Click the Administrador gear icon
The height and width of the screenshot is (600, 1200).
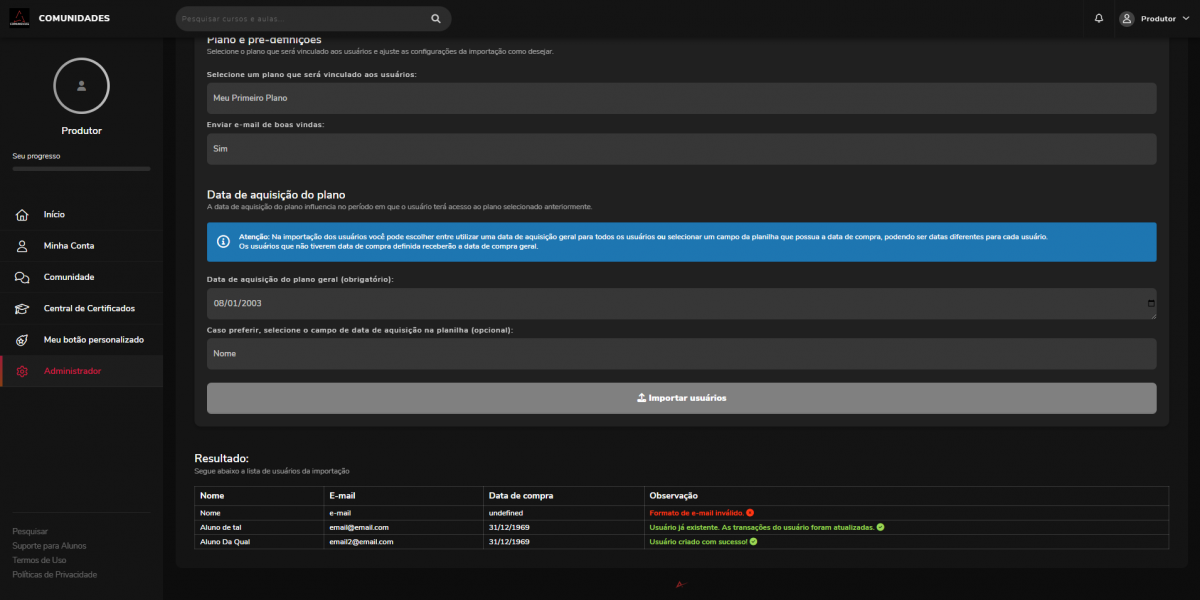pyautogui.click(x=22, y=372)
